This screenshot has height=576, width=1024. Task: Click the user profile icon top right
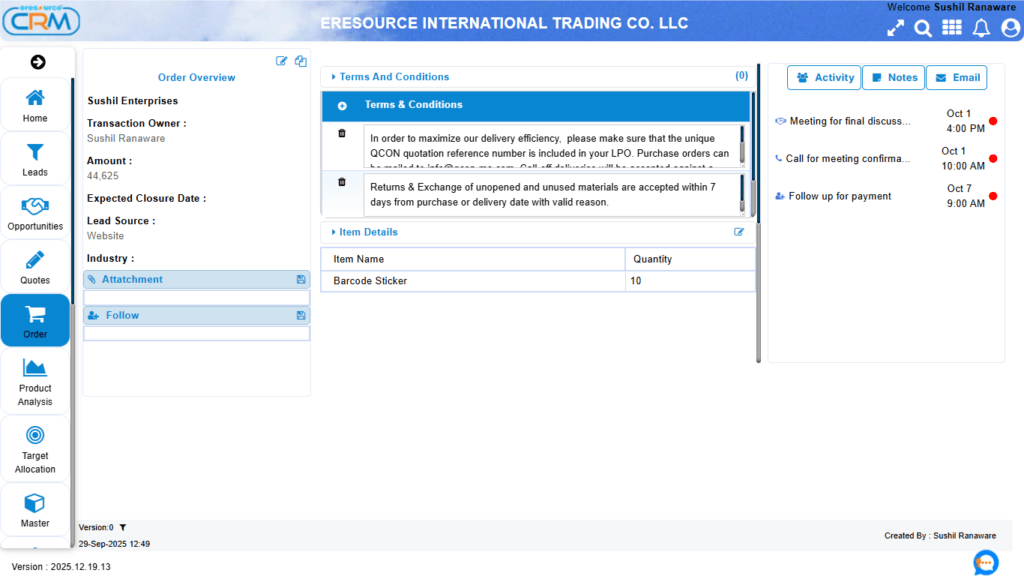tap(1008, 28)
